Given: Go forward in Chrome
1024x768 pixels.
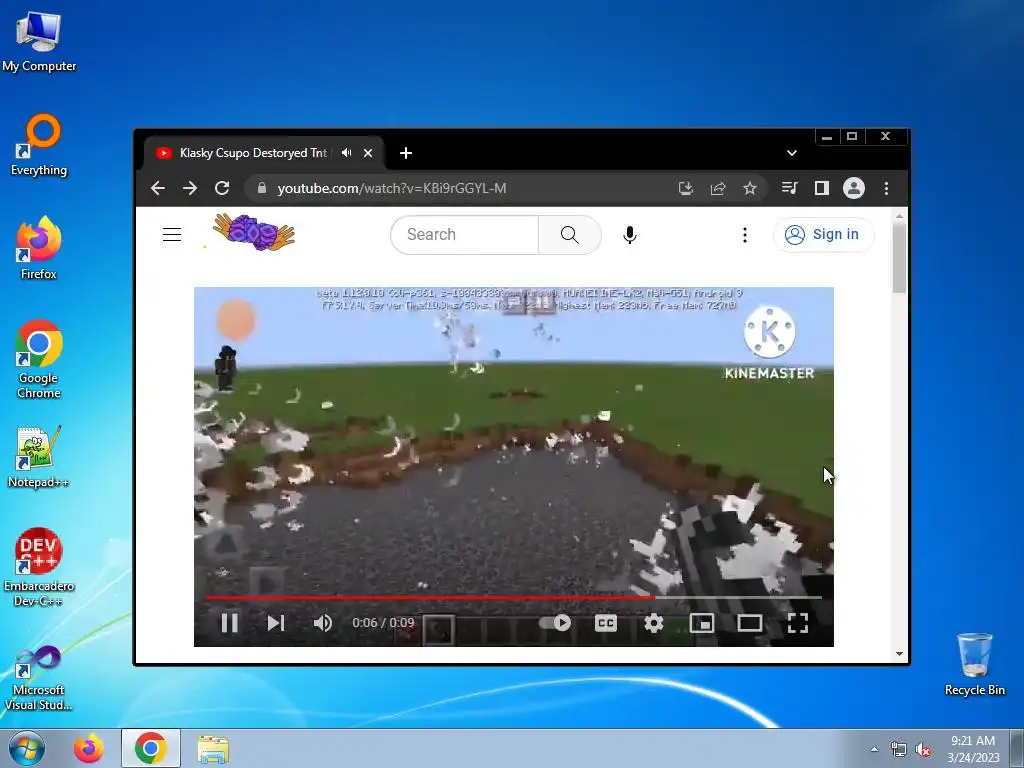Looking at the screenshot, I should 189,188.
